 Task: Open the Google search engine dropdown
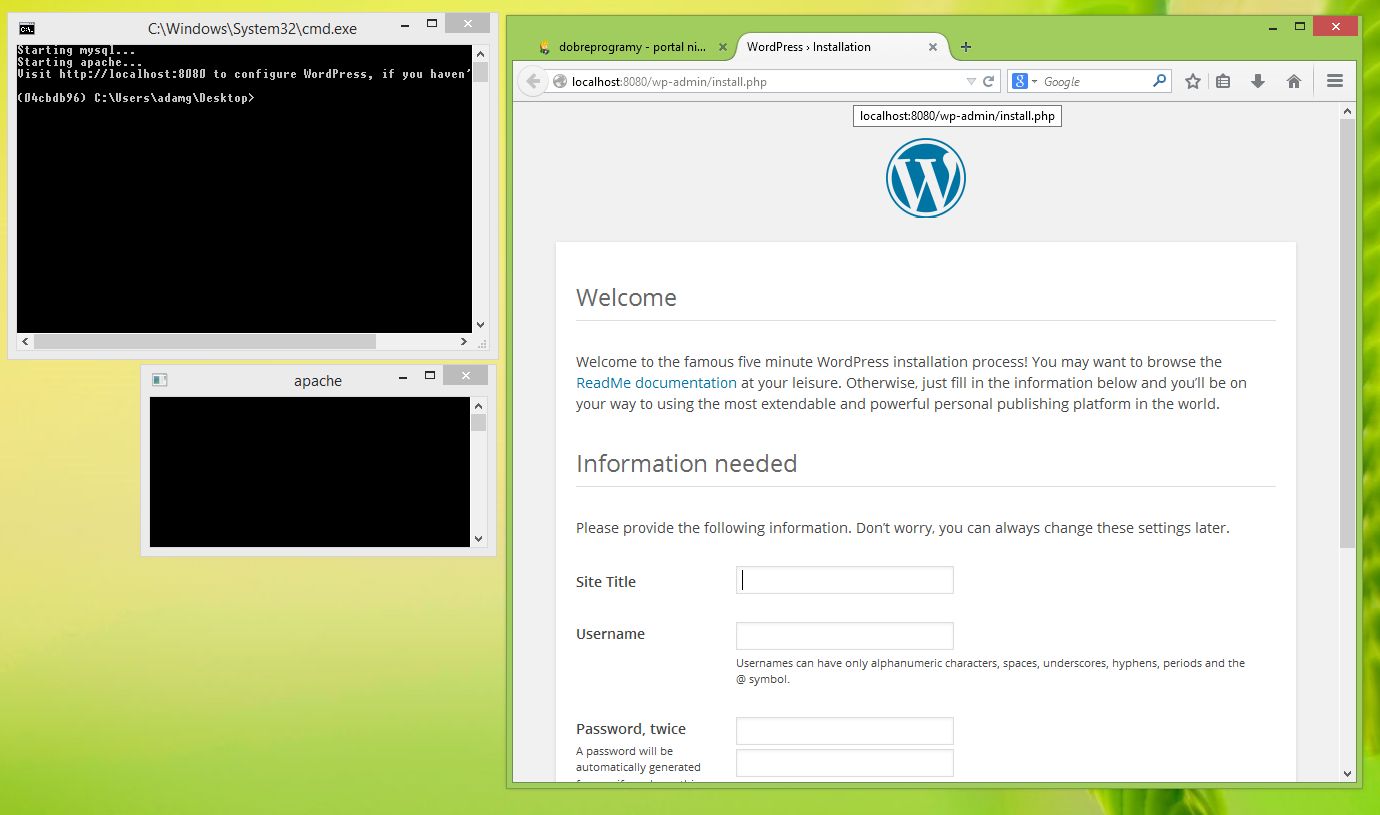click(x=1024, y=82)
